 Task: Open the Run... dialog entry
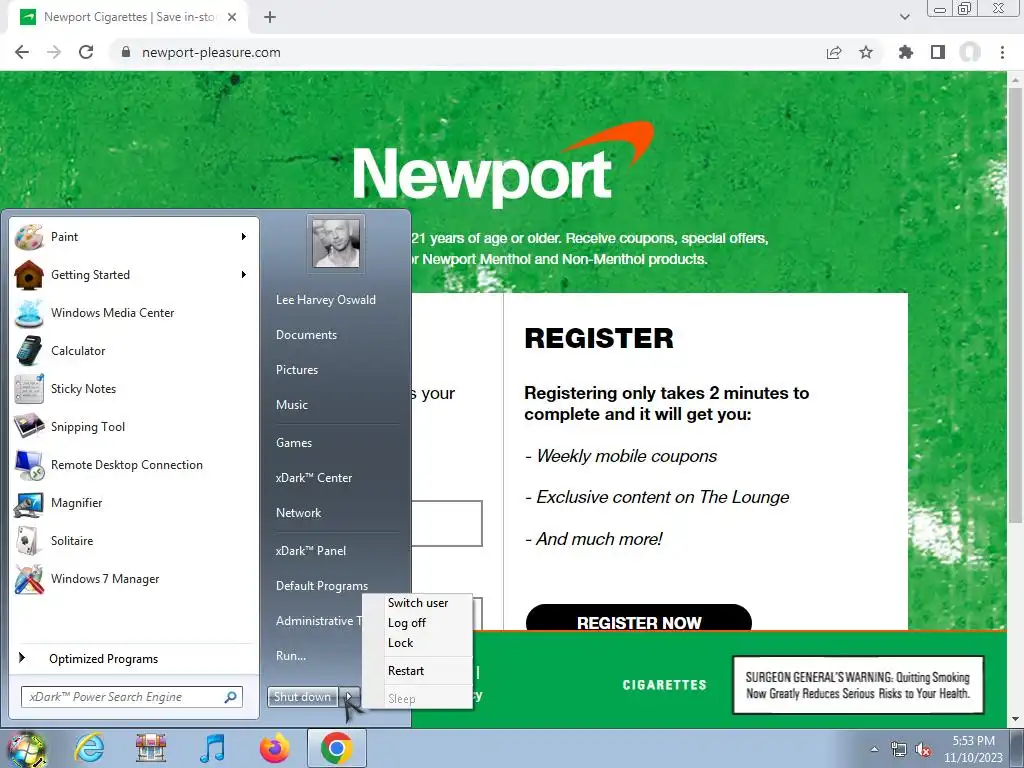coord(291,656)
